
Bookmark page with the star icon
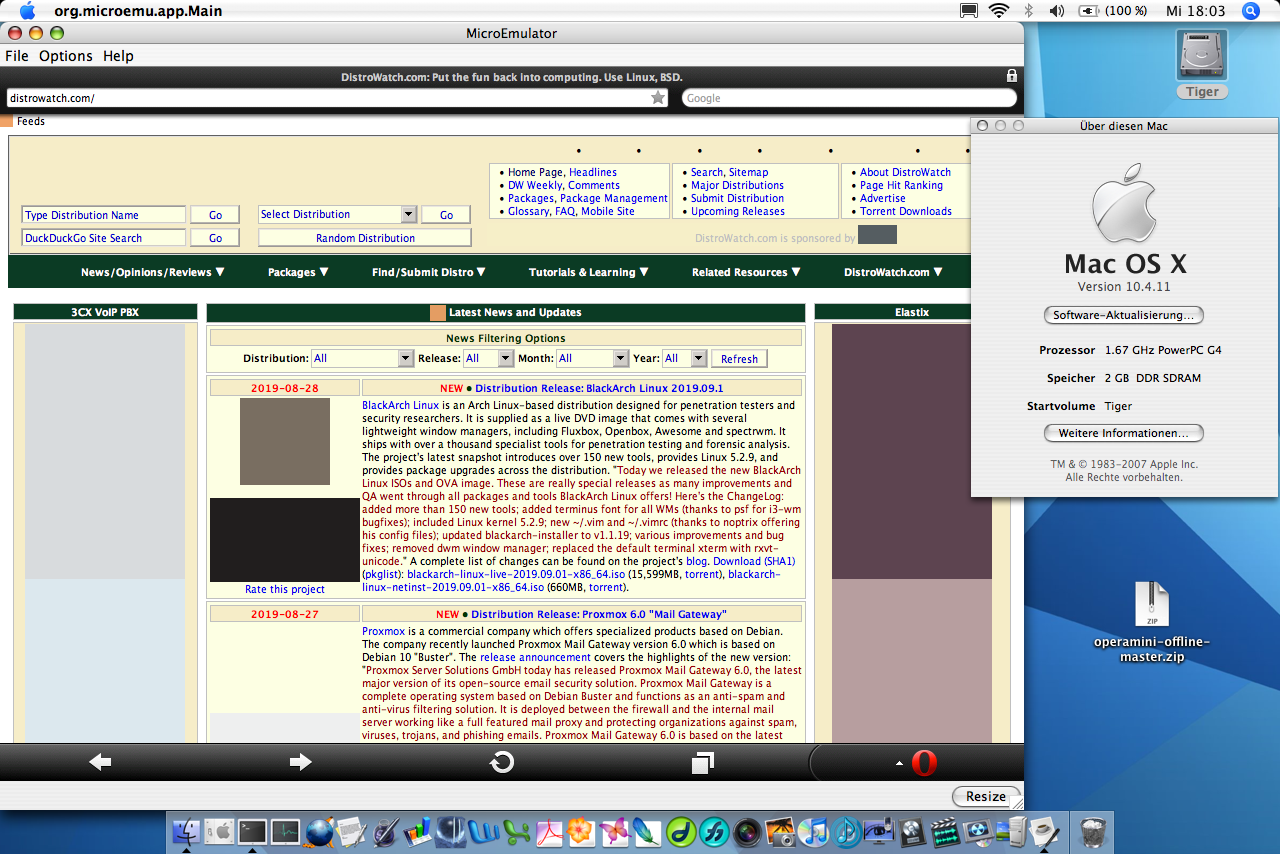coord(658,98)
